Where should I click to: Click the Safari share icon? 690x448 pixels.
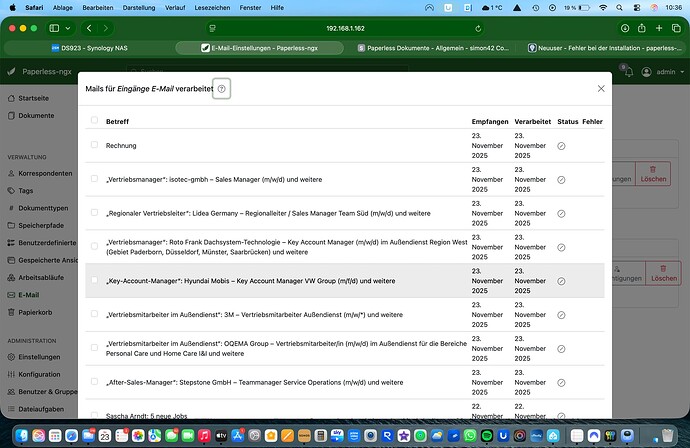point(642,28)
